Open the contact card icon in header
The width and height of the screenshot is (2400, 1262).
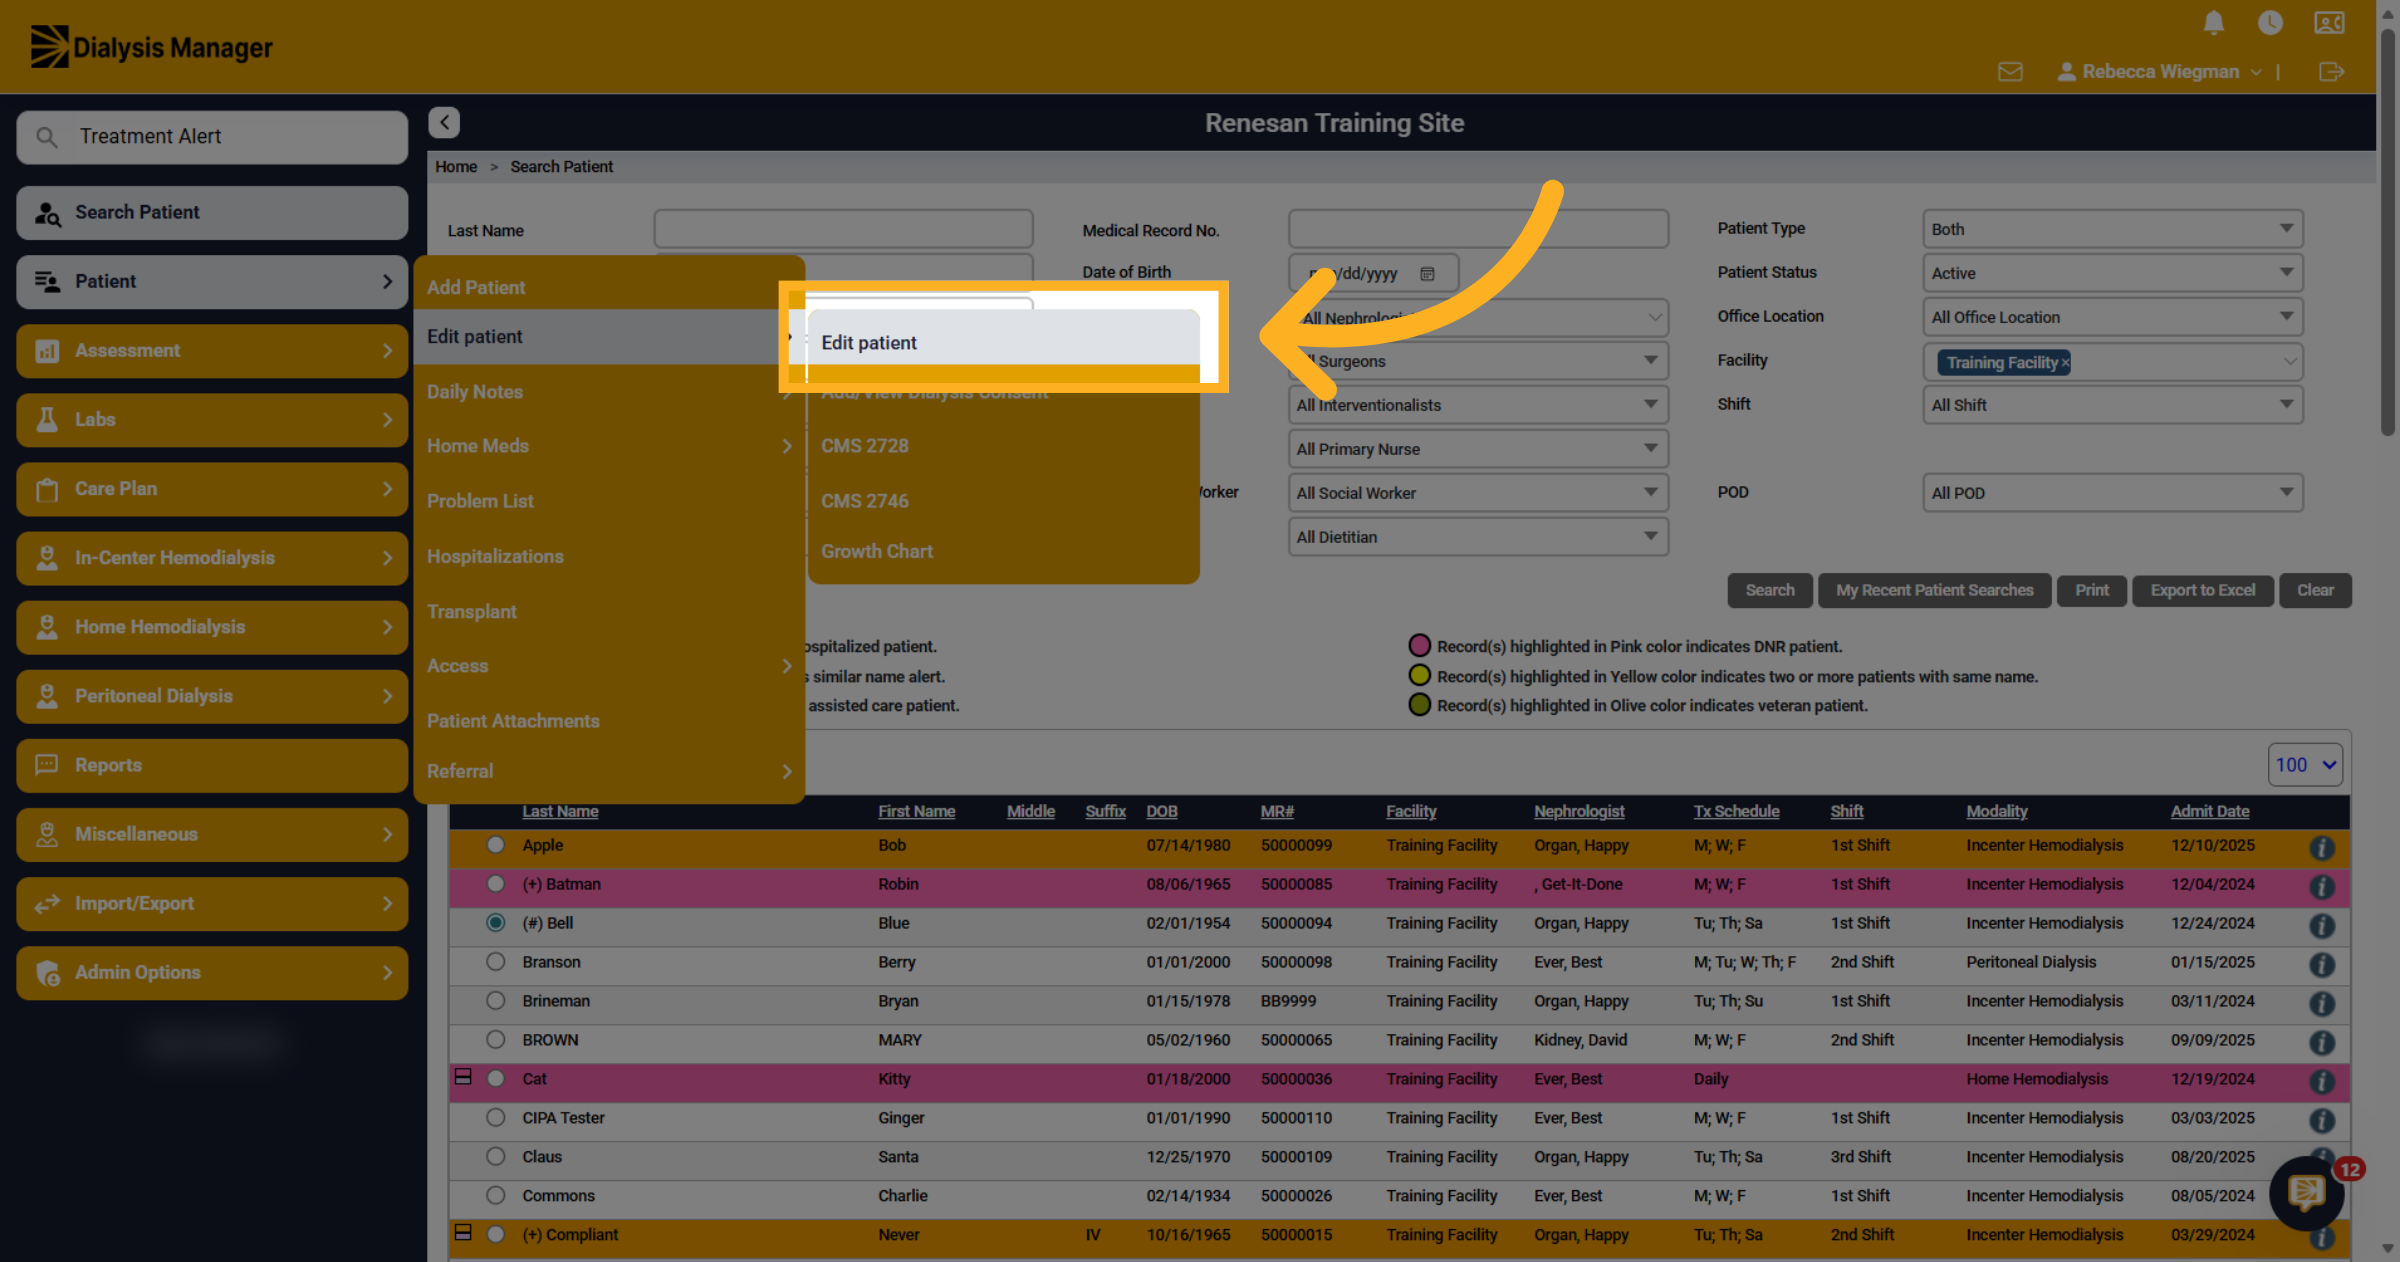(2329, 22)
